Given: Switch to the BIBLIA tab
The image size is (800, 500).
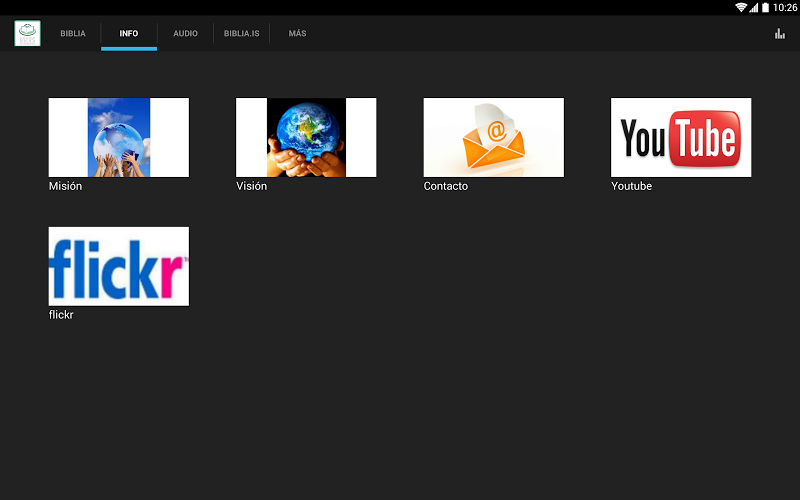Looking at the screenshot, I should click(73, 34).
